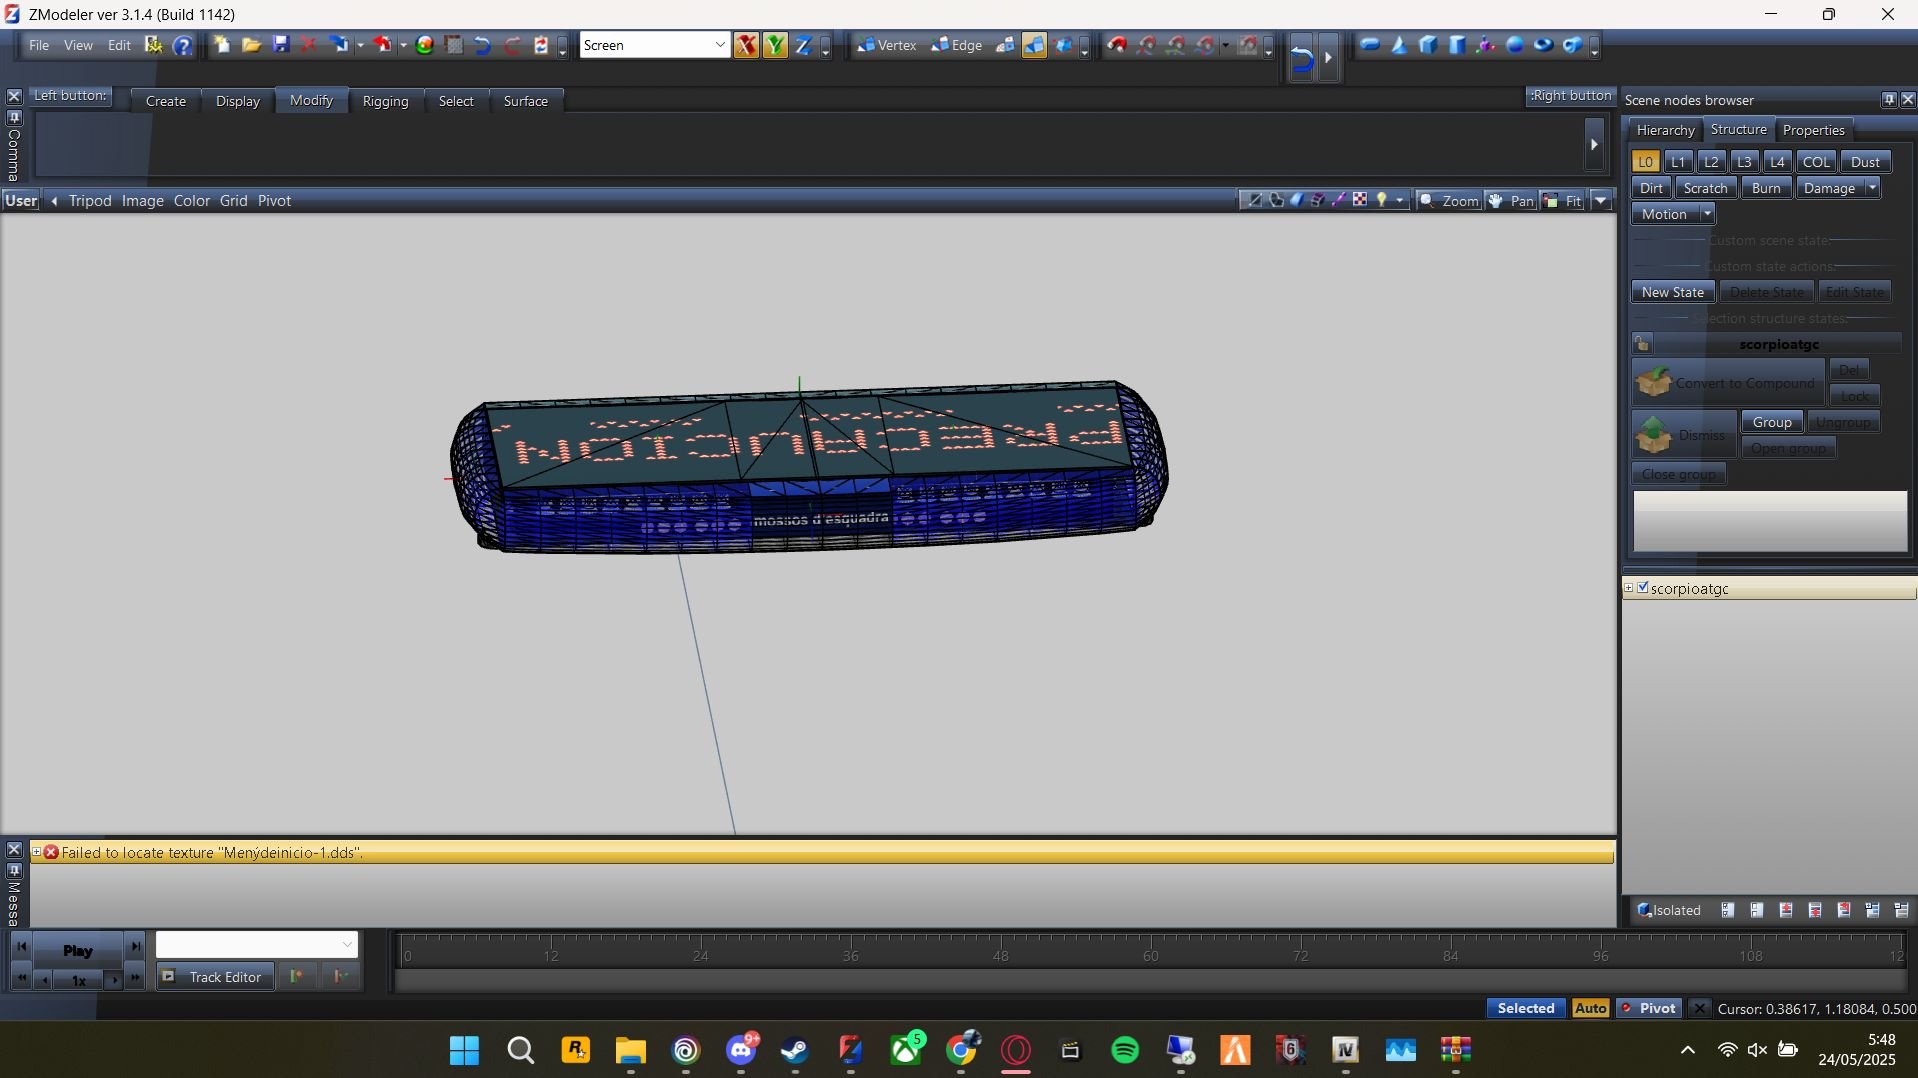Click the New State button
Image resolution: width=1918 pixels, height=1078 pixels.
1673,292
